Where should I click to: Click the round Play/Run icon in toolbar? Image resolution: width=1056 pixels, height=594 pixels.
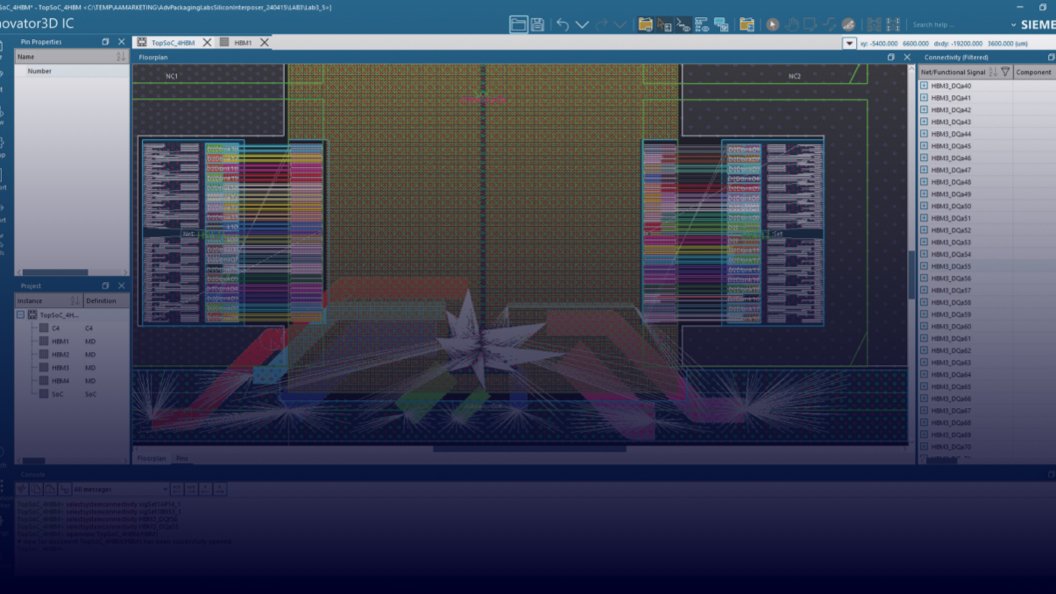772,24
